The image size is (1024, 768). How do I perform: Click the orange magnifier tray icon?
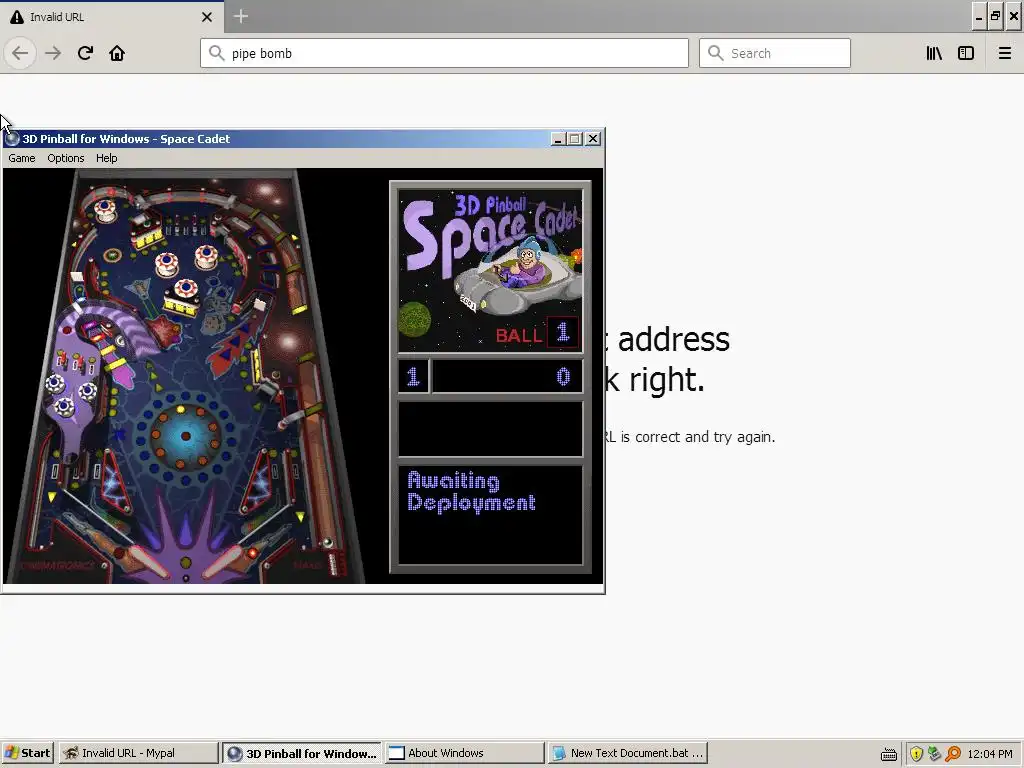[953, 754]
